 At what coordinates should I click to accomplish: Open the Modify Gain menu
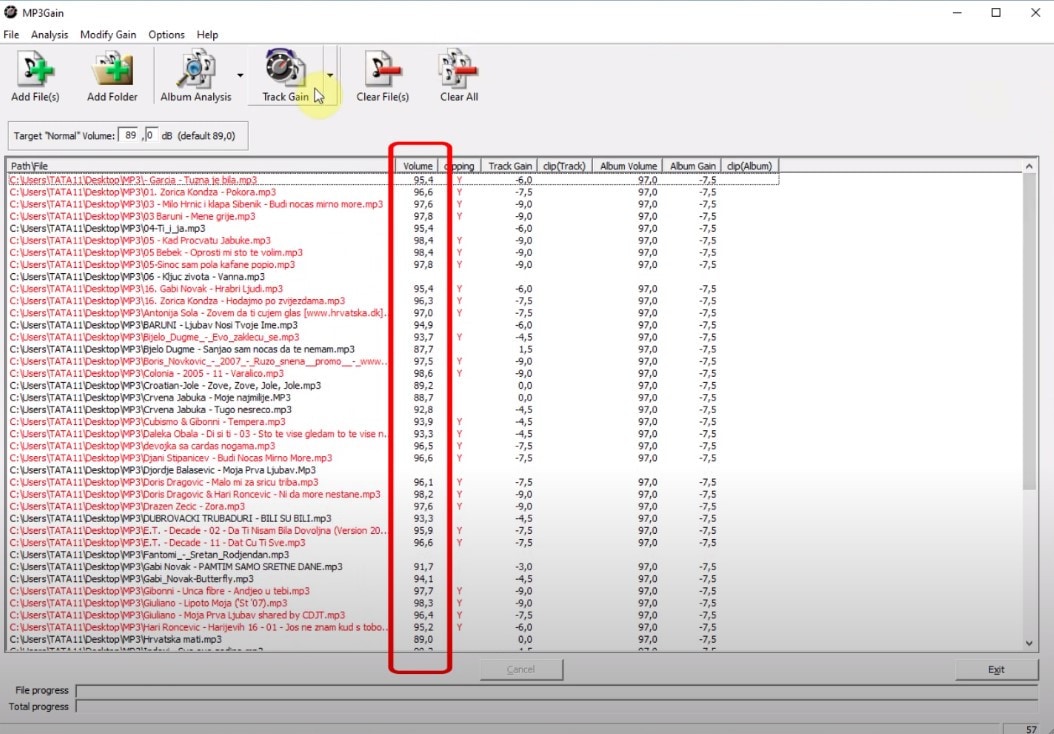108,34
